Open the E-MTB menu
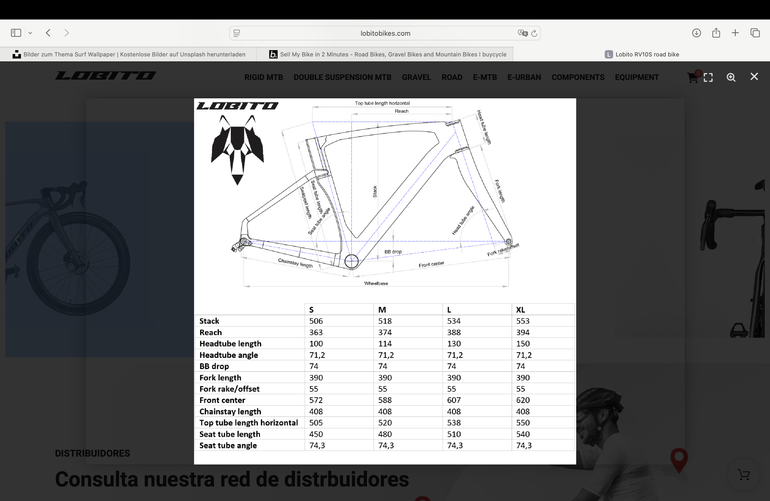Image resolution: width=770 pixels, height=501 pixels. (x=485, y=78)
